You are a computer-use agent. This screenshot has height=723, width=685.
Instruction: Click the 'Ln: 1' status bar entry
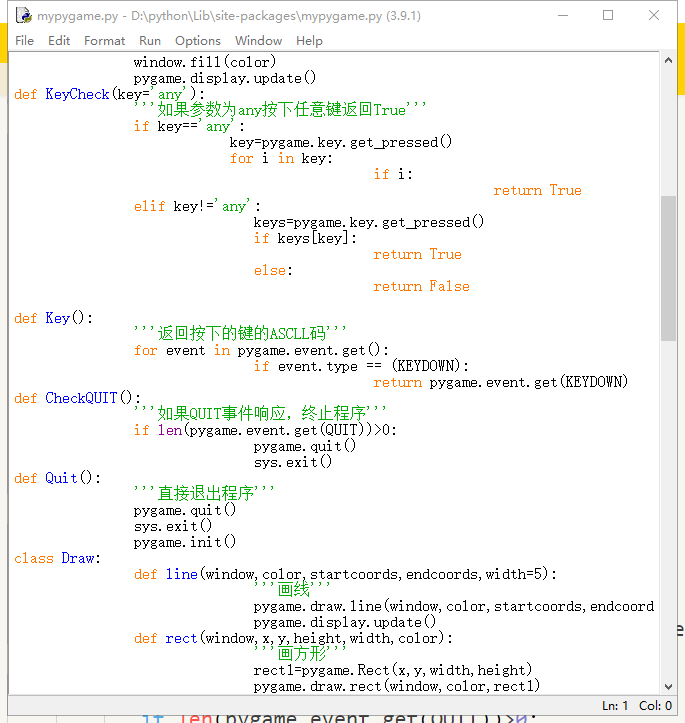pyautogui.click(x=615, y=705)
